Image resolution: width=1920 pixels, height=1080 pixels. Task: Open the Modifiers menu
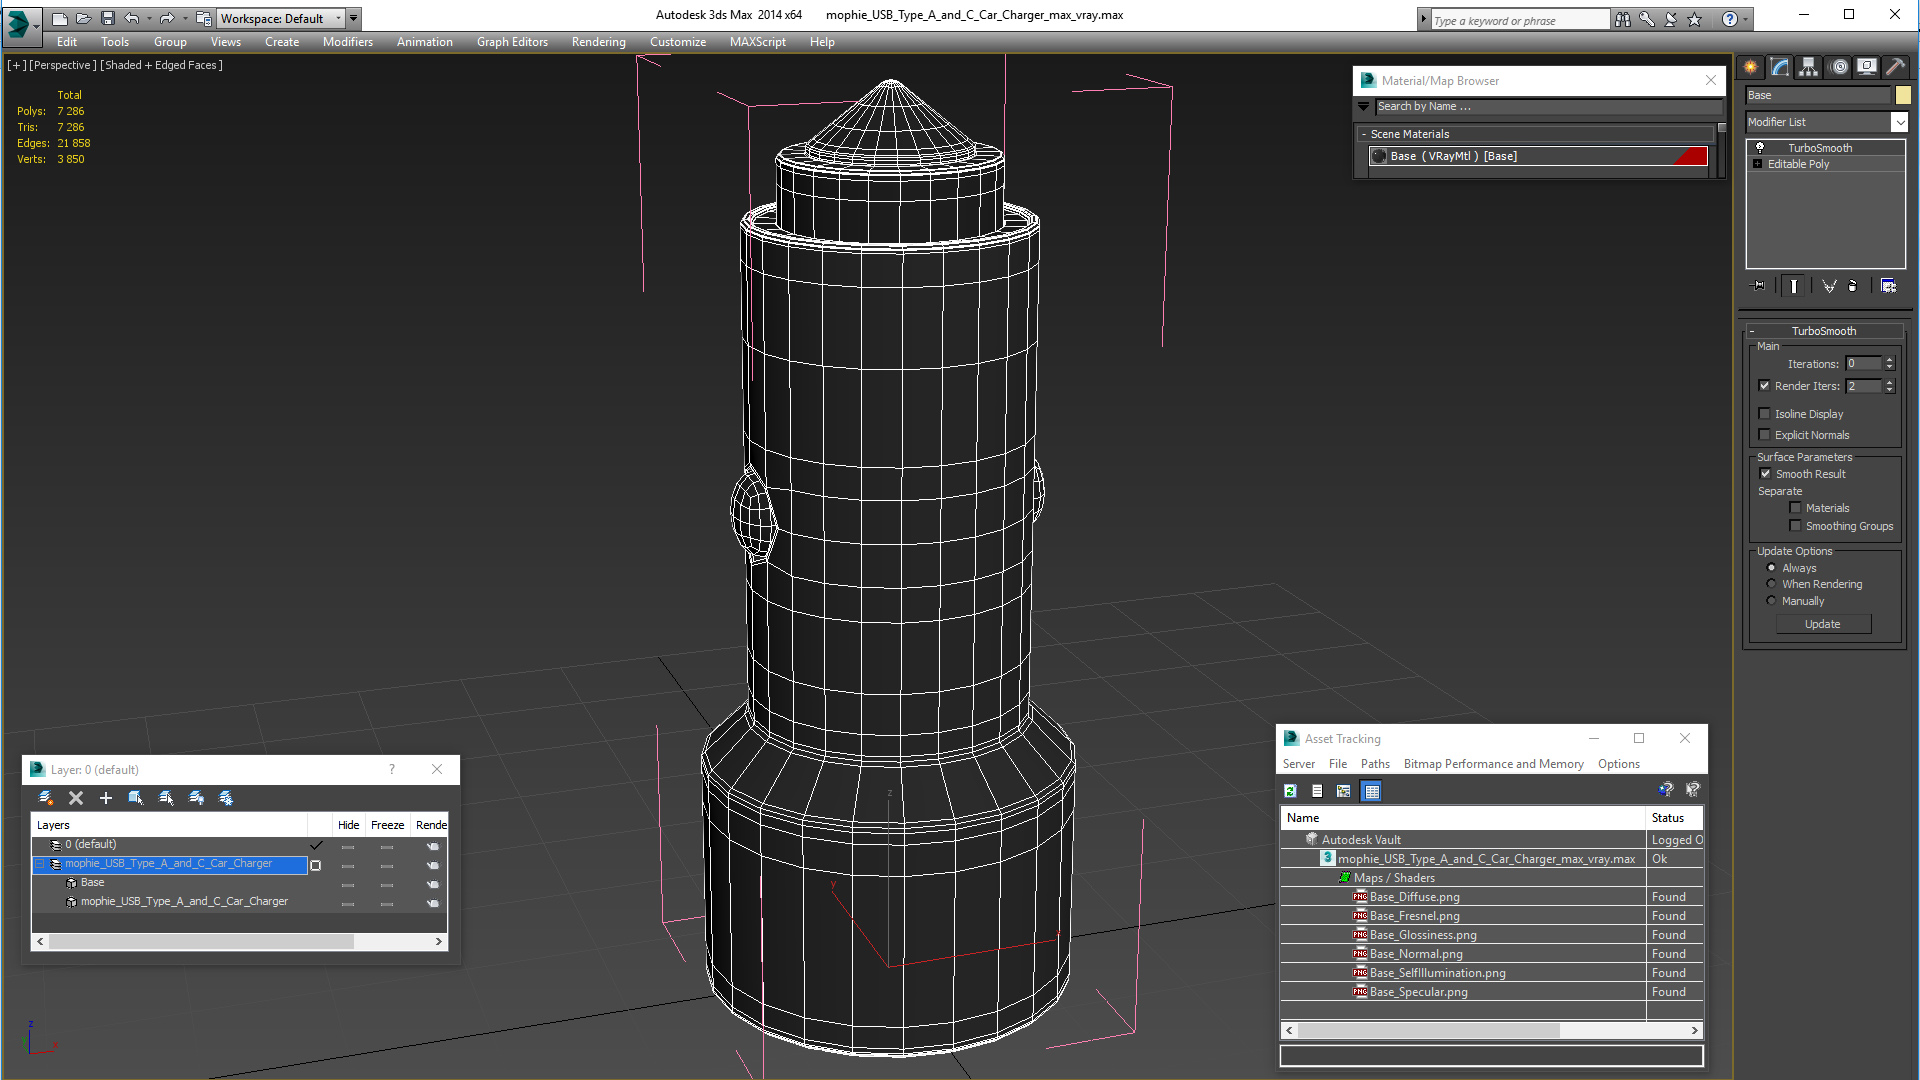click(347, 42)
